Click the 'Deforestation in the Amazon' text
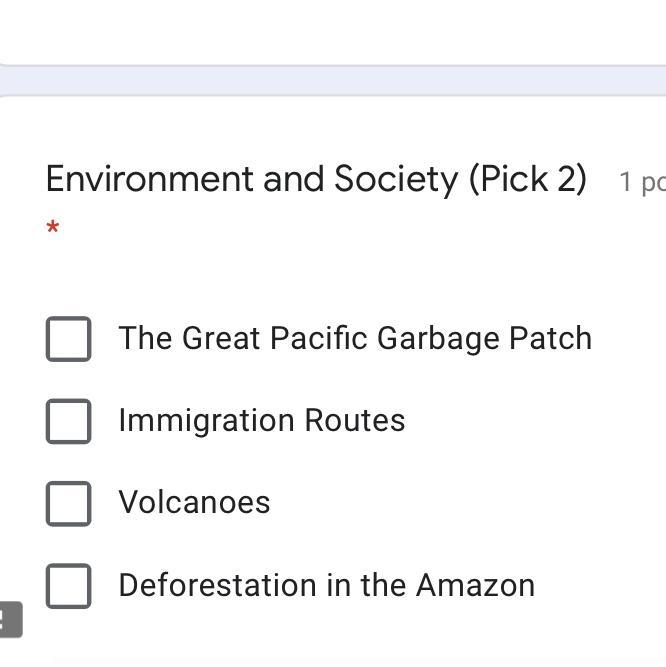The width and height of the screenshot is (666, 667). pyautogui.click(x=326, y=585)
